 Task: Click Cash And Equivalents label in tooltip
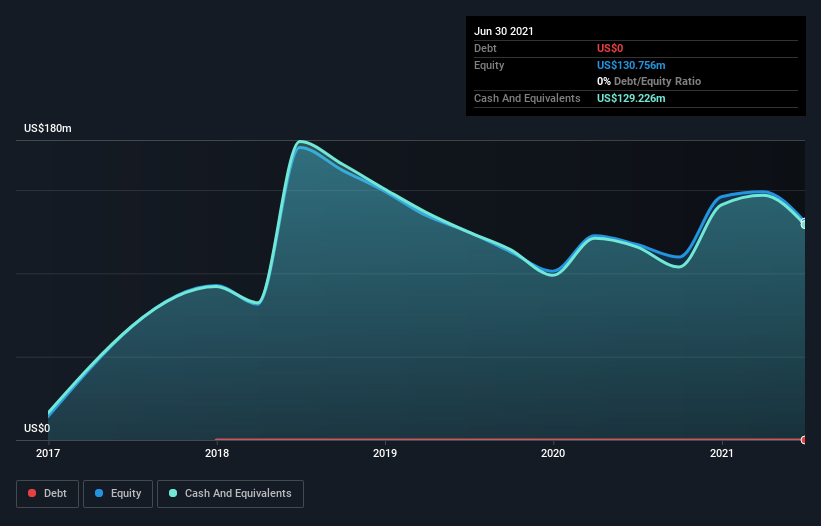click(x=527, y=98)
